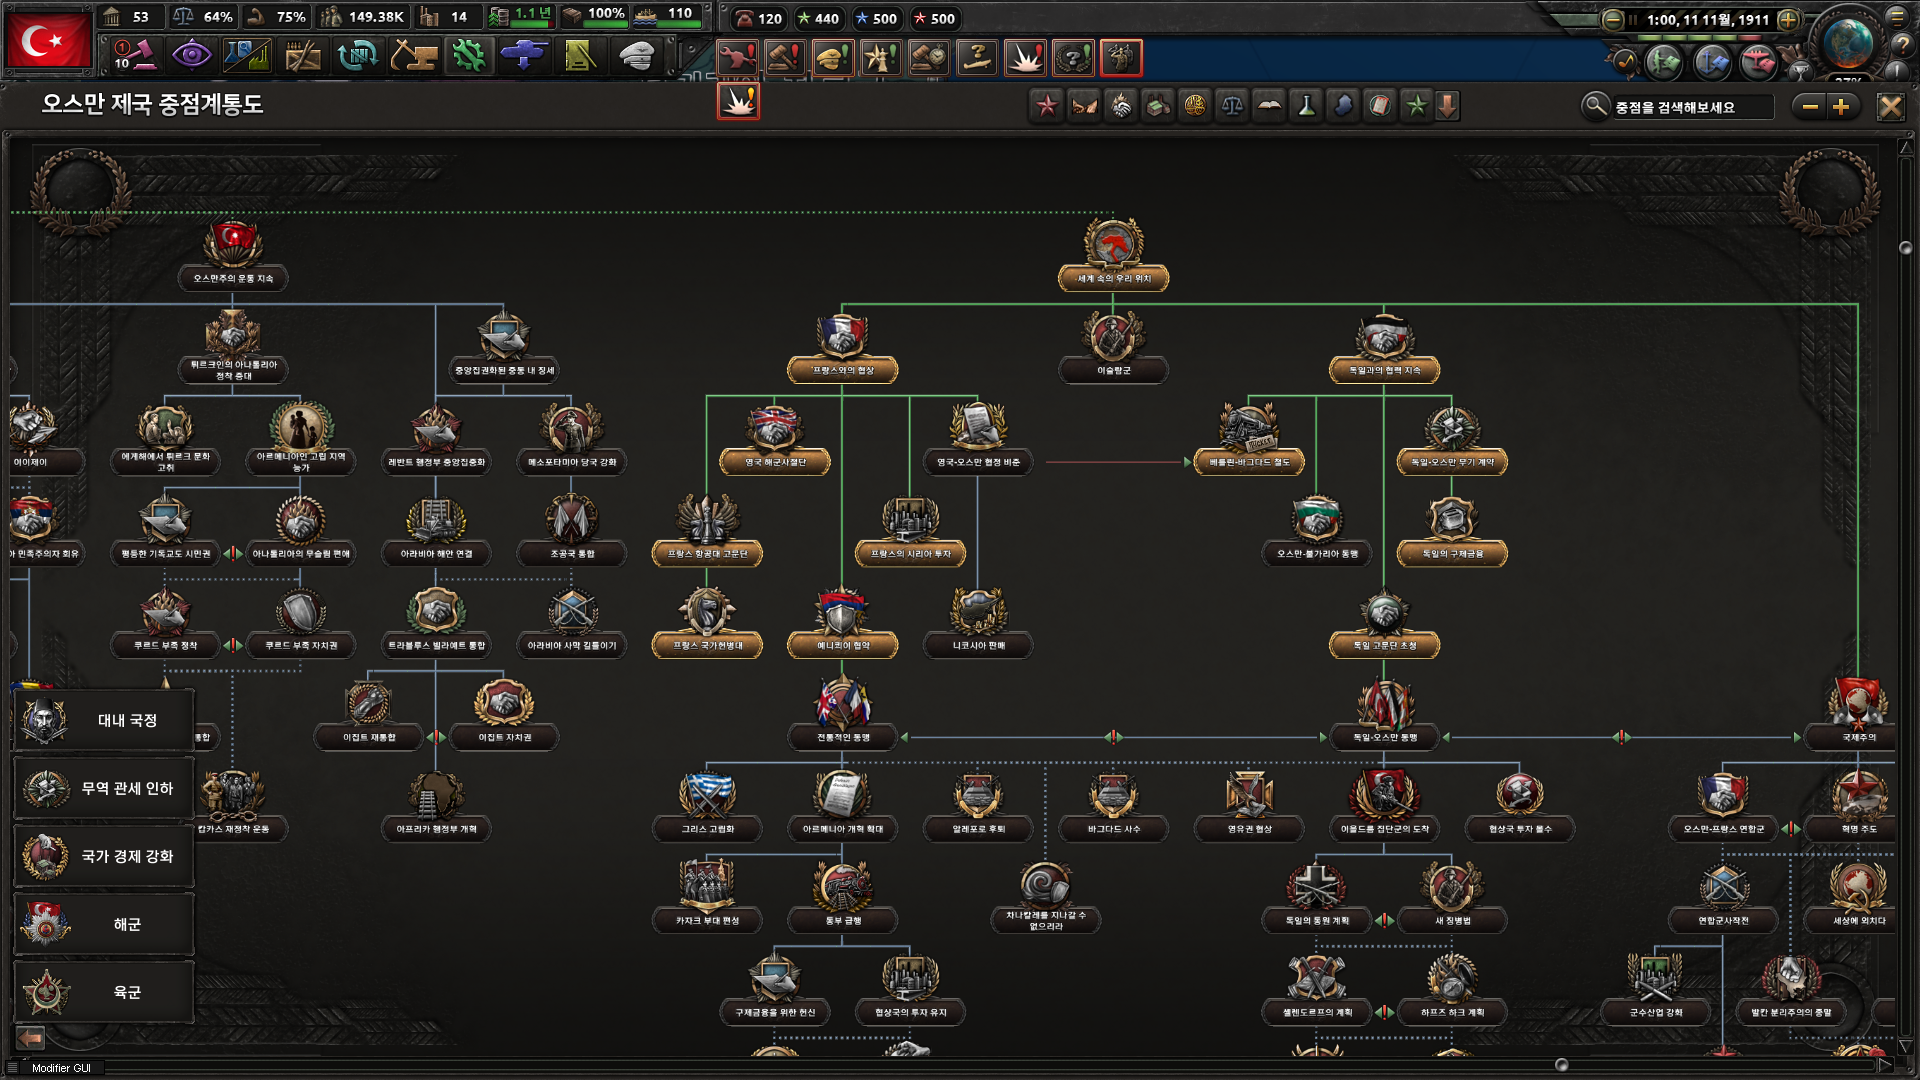This screenshot has height=1080, width=1920.
Task: Zoom in the focus tree
Action: [1841, 106]
